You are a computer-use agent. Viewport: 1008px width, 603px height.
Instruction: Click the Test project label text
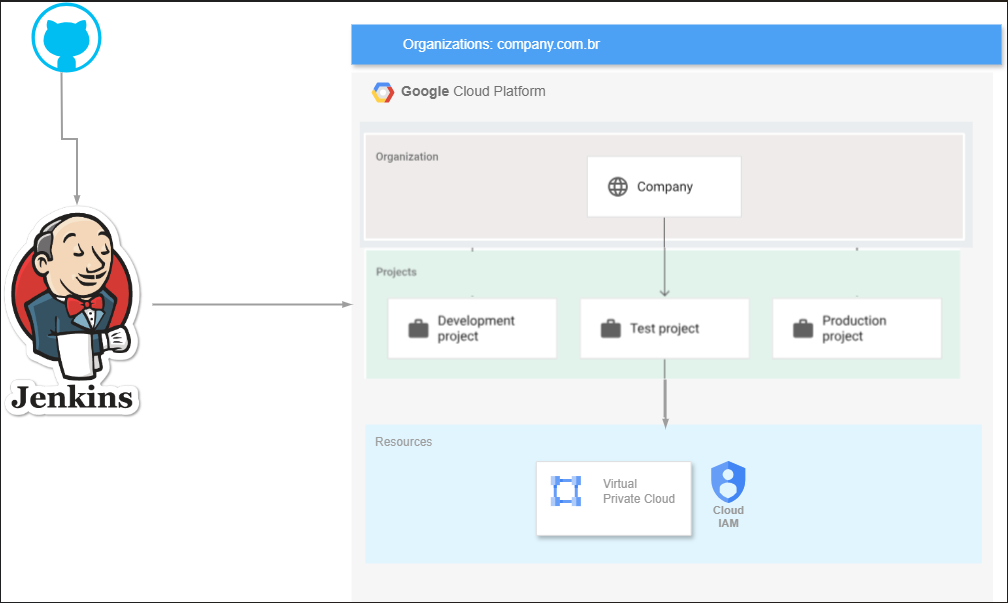tap(665, 328)
